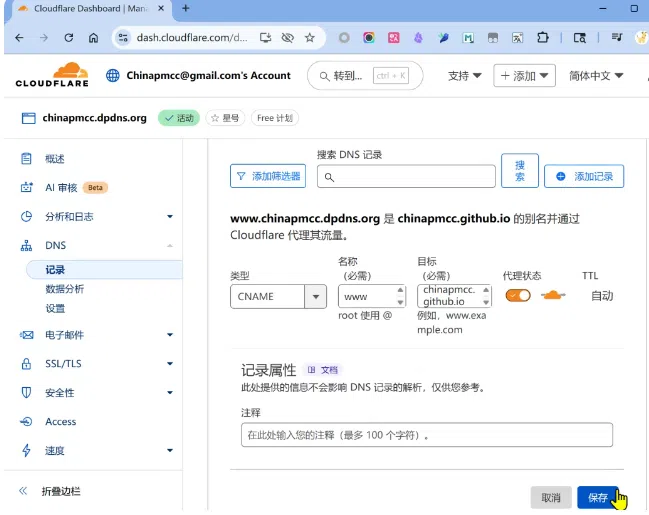Viewport: 649px width, 515px height.
Task: Click the blue feather extension icon
Action: coord(443,38)
